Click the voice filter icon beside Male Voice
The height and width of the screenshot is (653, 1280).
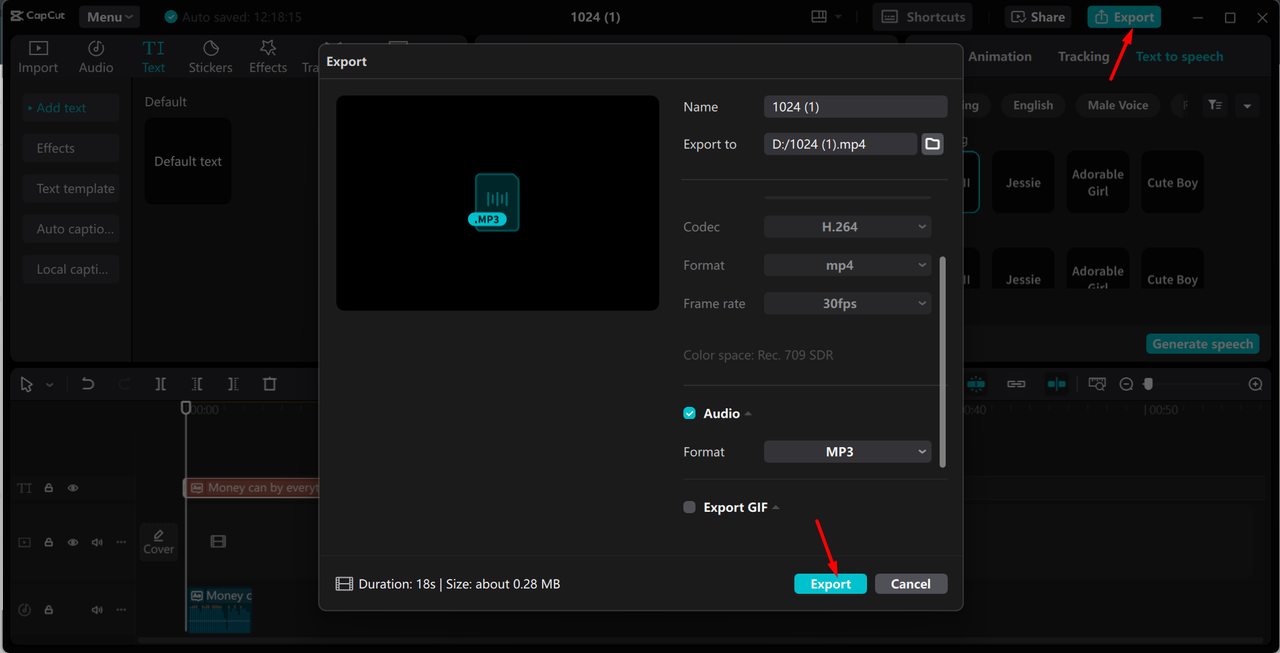tap(1214, 105)
